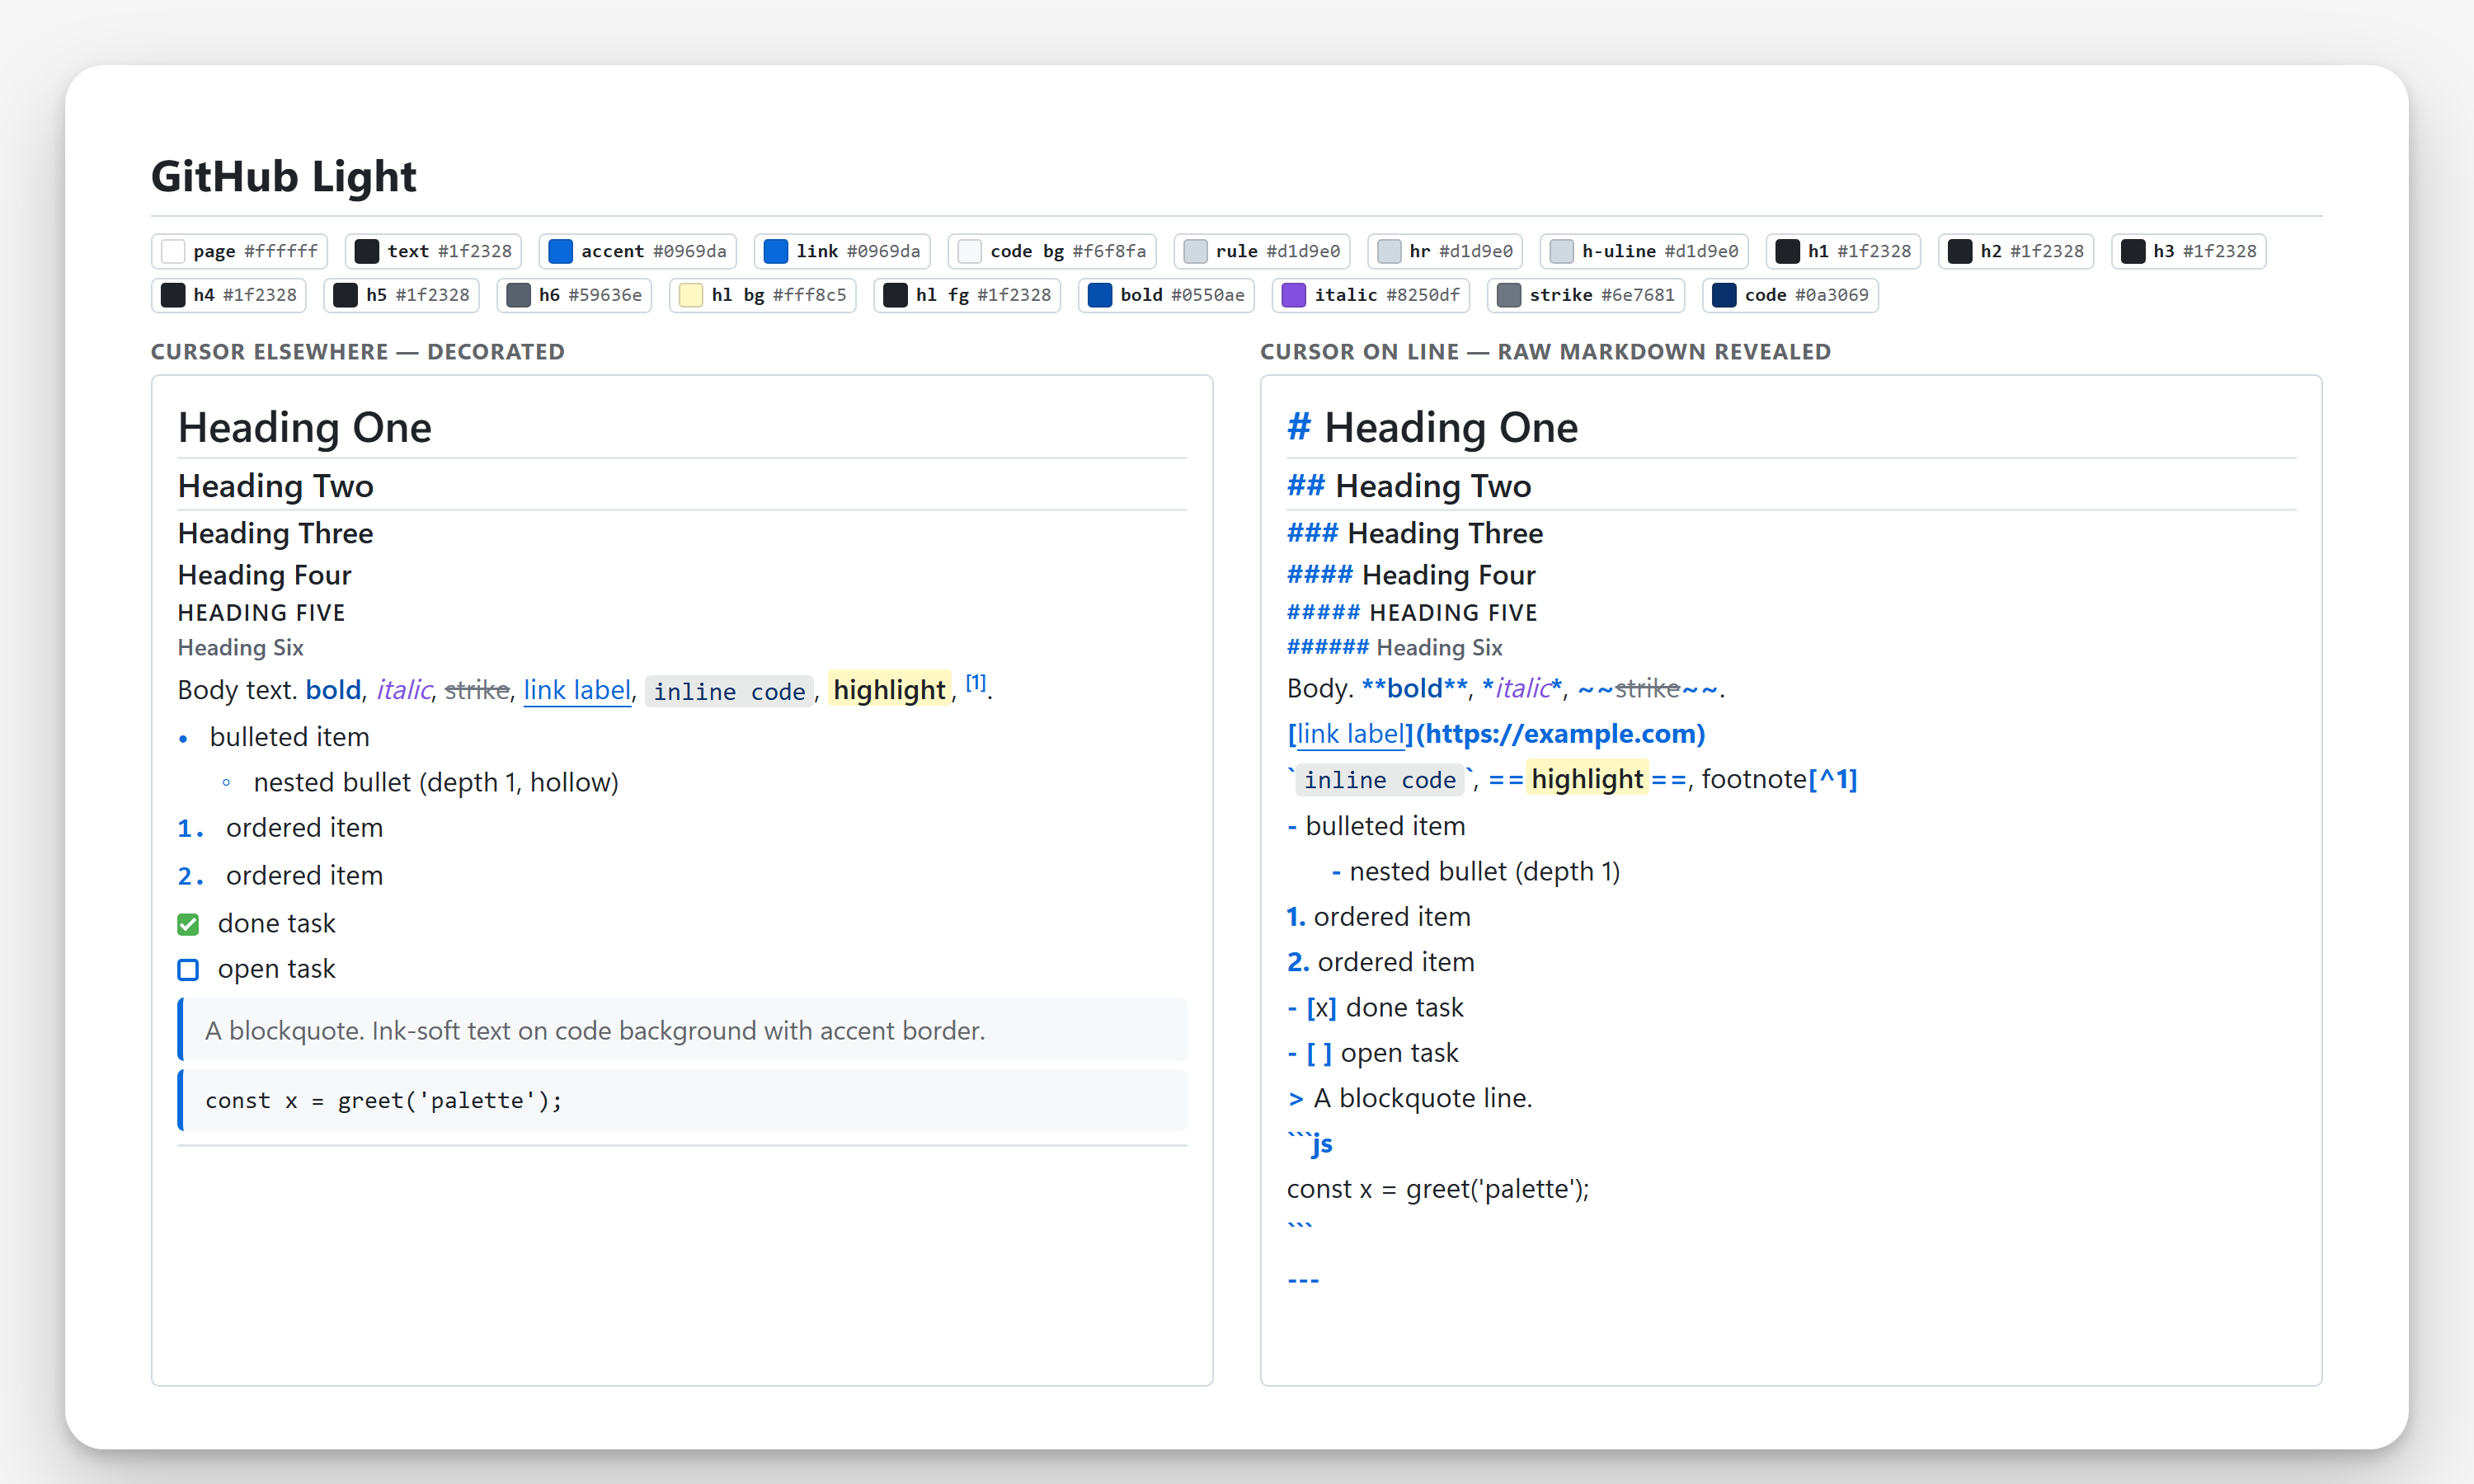Click the '---' horizontal rule markdown

point(1303,1280)
